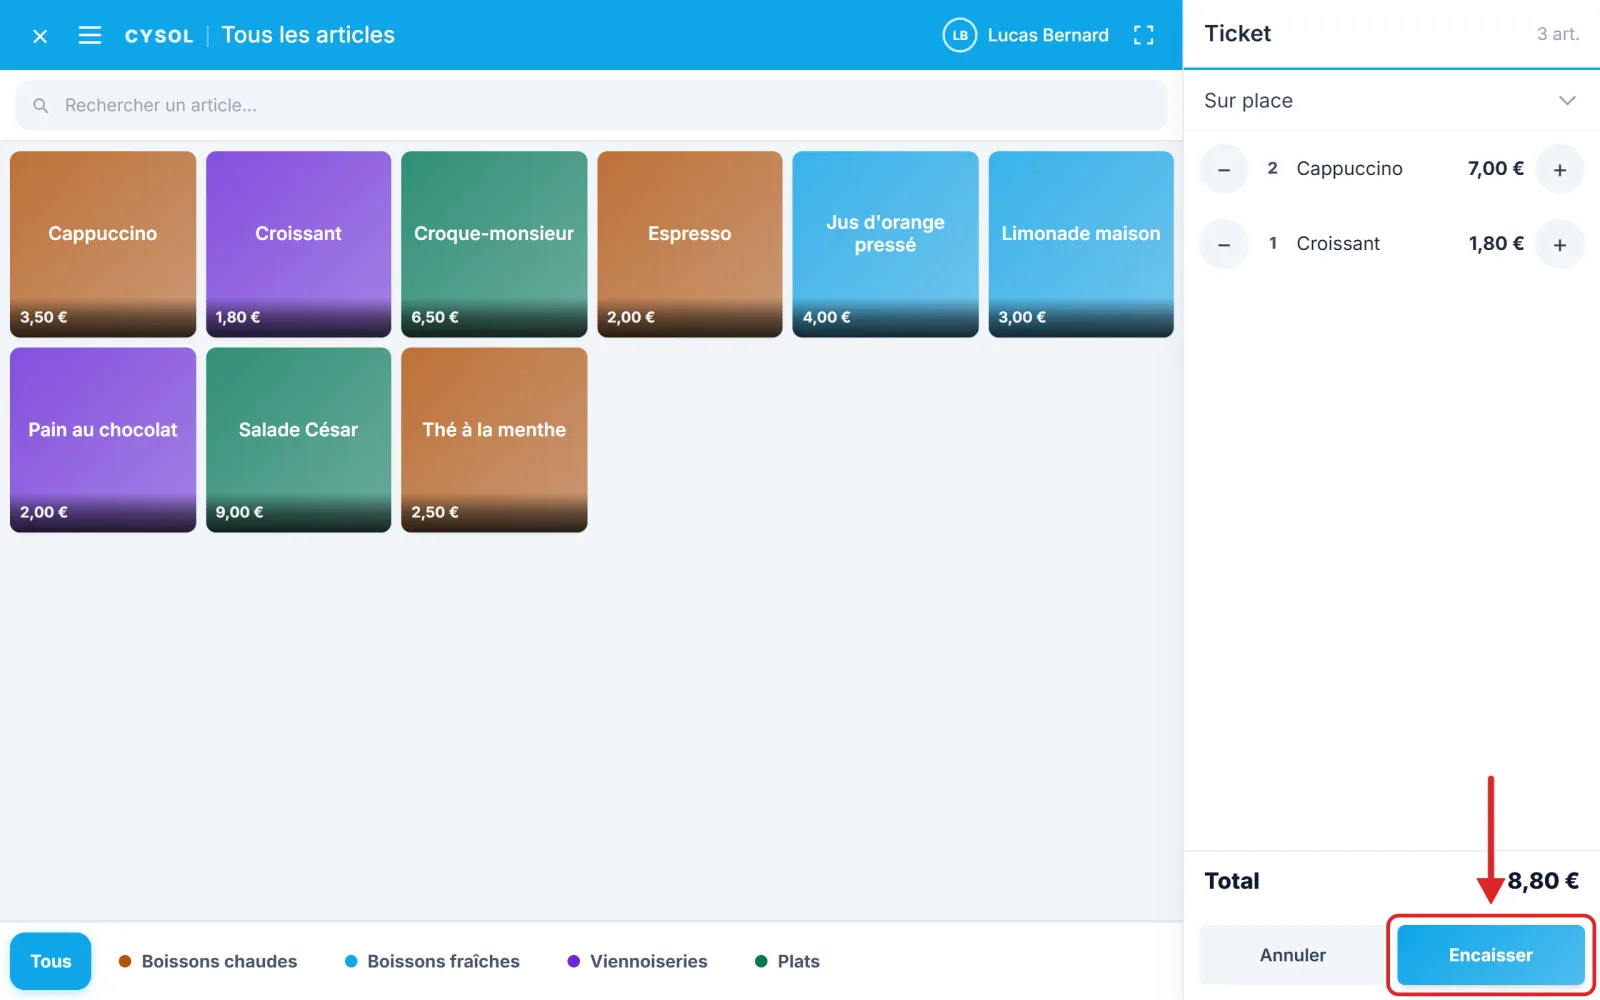This screenshot has width=1600, height=1000.
Task: Increase Cappuccino quantity with plus
Action: coord(1560,169)
